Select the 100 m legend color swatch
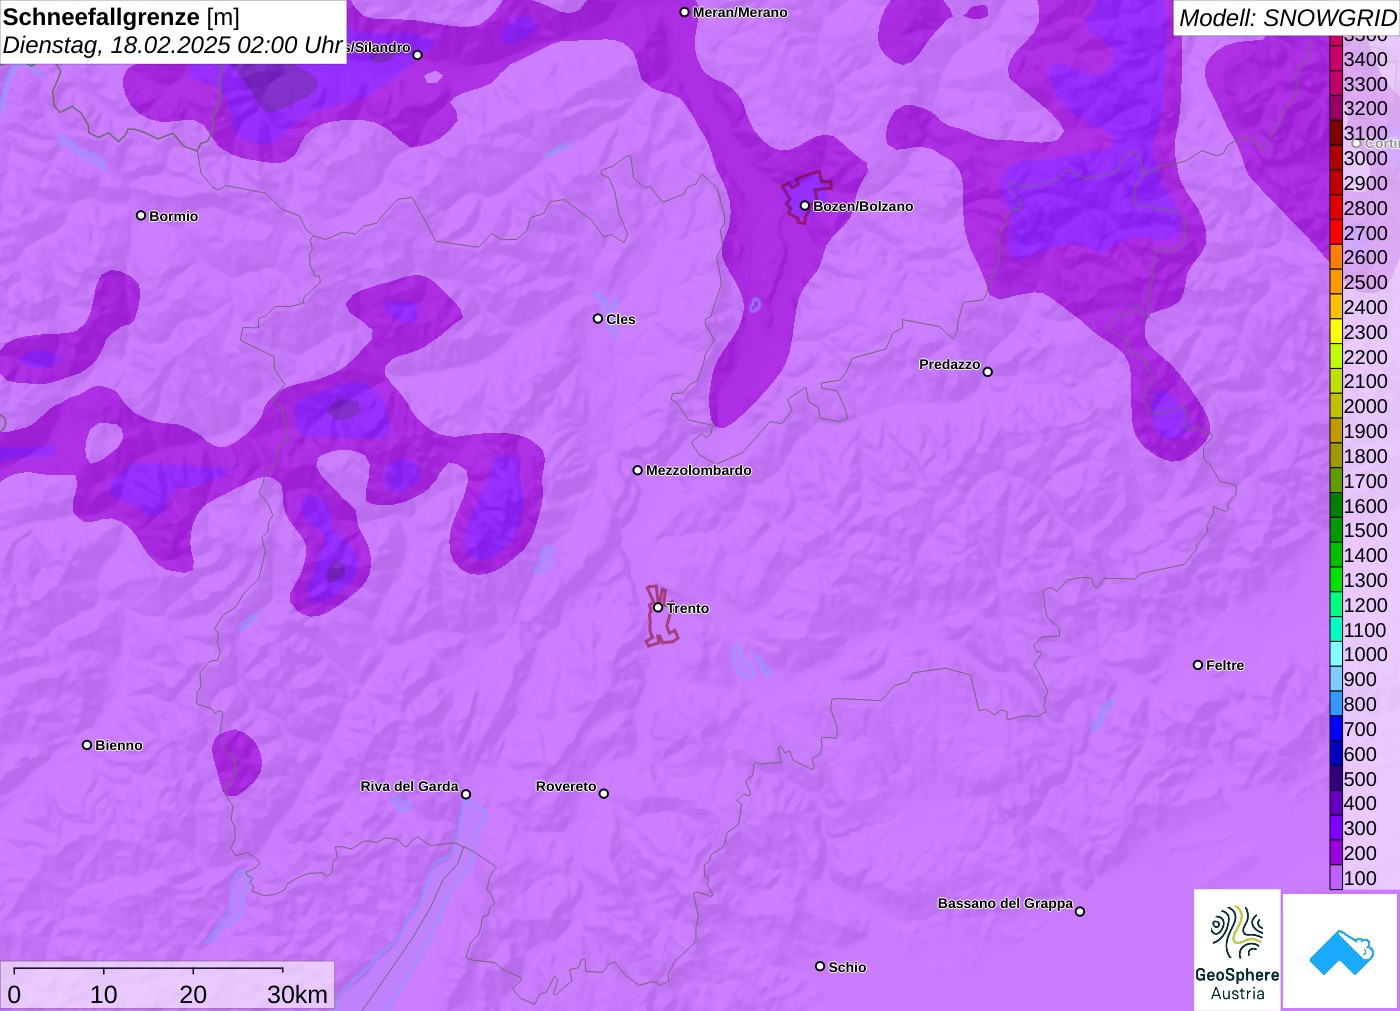Image resolution: width=1400 pixels, height=1011 pixels. click(1336, 878)
